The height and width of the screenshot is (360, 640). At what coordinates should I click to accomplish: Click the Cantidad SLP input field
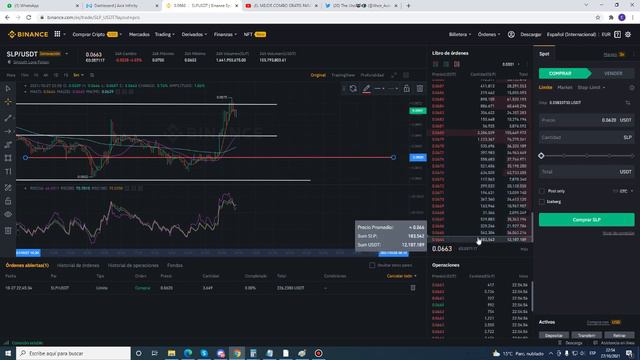click(587, 138)
